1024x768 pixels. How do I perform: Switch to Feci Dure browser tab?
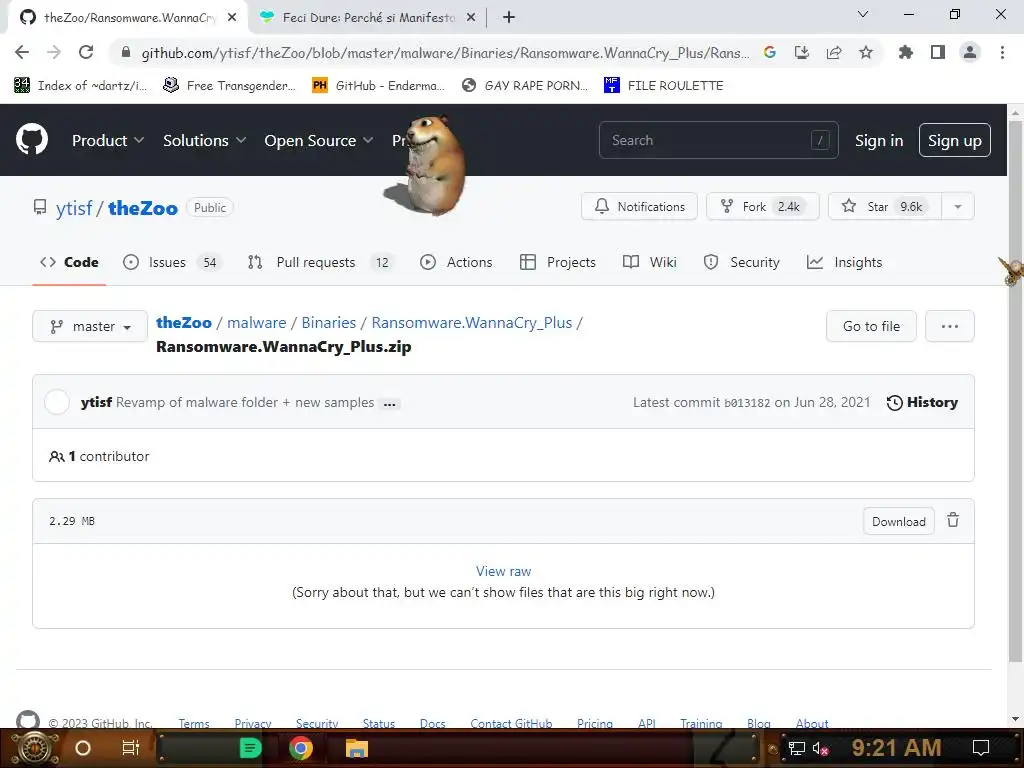(367, 18)
